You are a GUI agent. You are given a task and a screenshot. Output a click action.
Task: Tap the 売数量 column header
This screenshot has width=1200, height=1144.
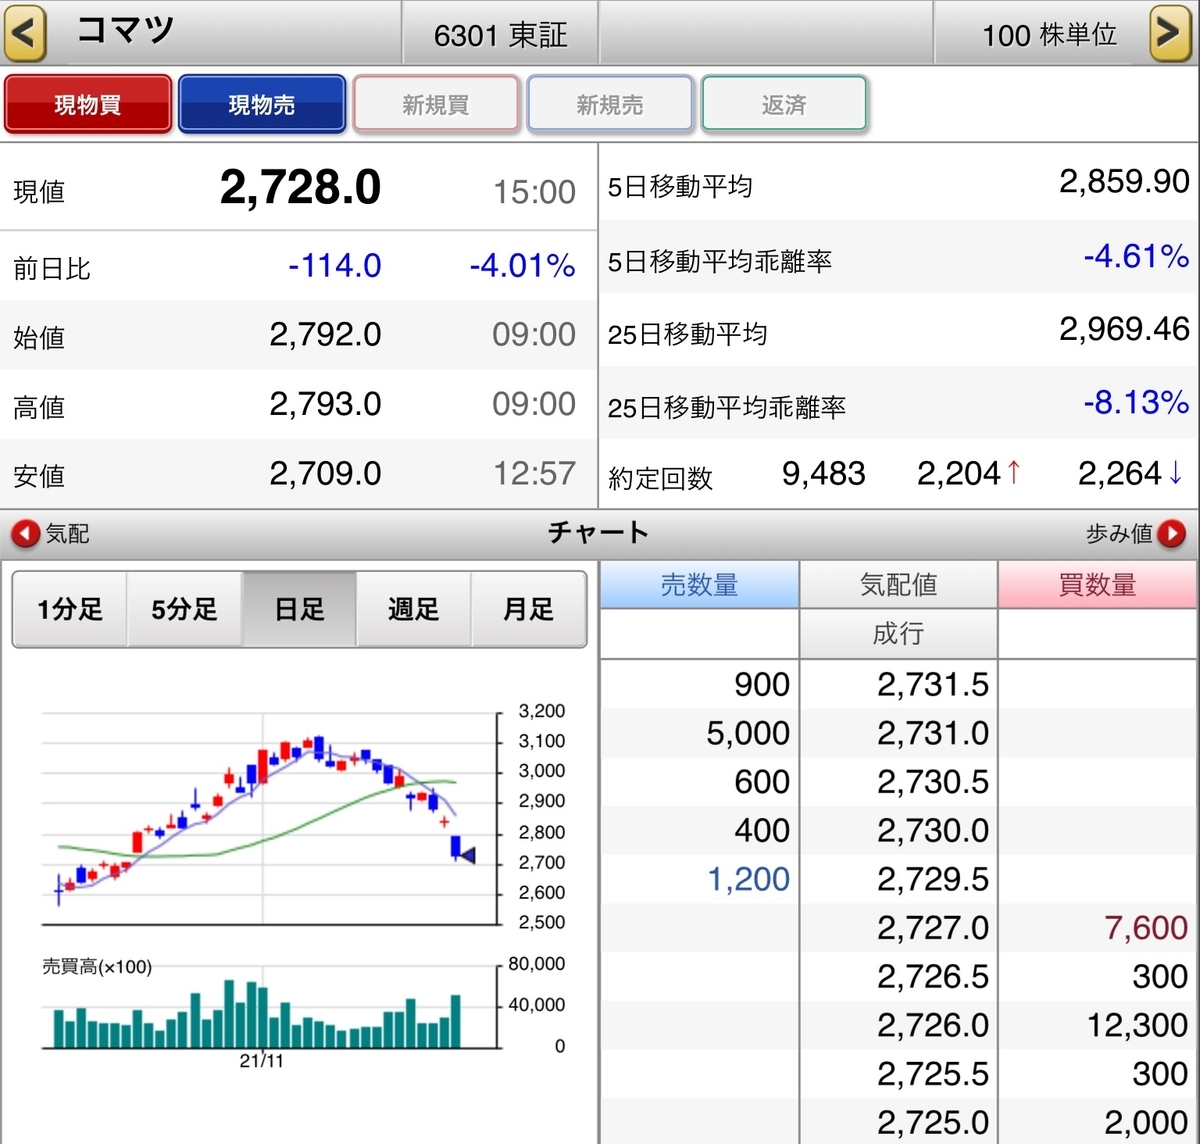[x=699, y=585]
